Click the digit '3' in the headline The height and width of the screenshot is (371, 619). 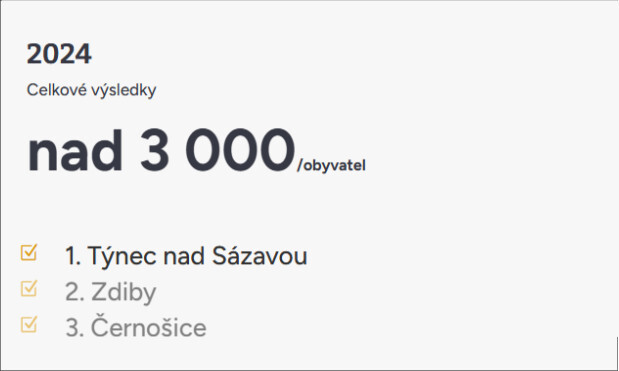155,150
